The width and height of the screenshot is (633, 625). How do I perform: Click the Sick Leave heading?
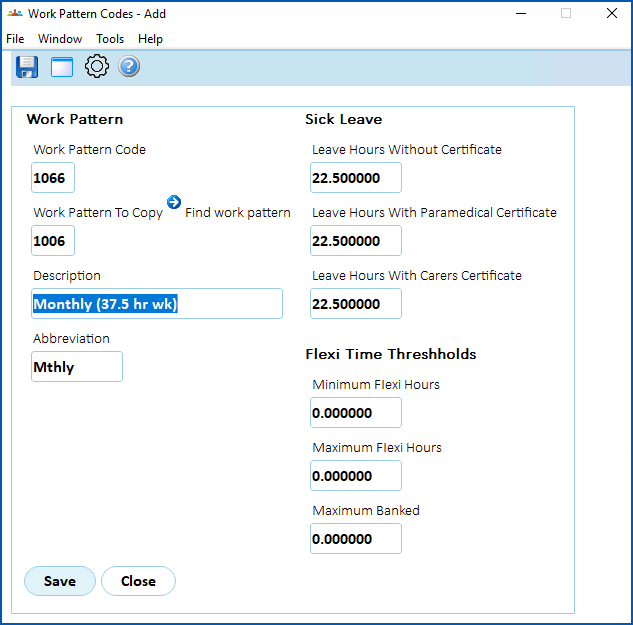(344, 119)
